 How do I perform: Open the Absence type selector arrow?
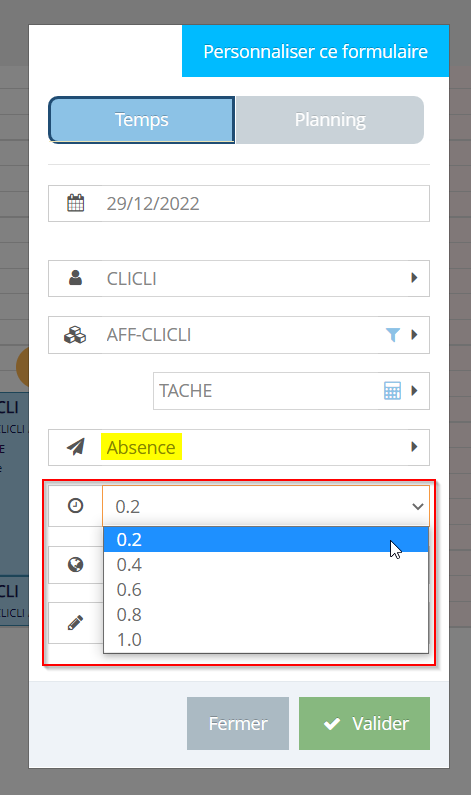pos(414,447)
